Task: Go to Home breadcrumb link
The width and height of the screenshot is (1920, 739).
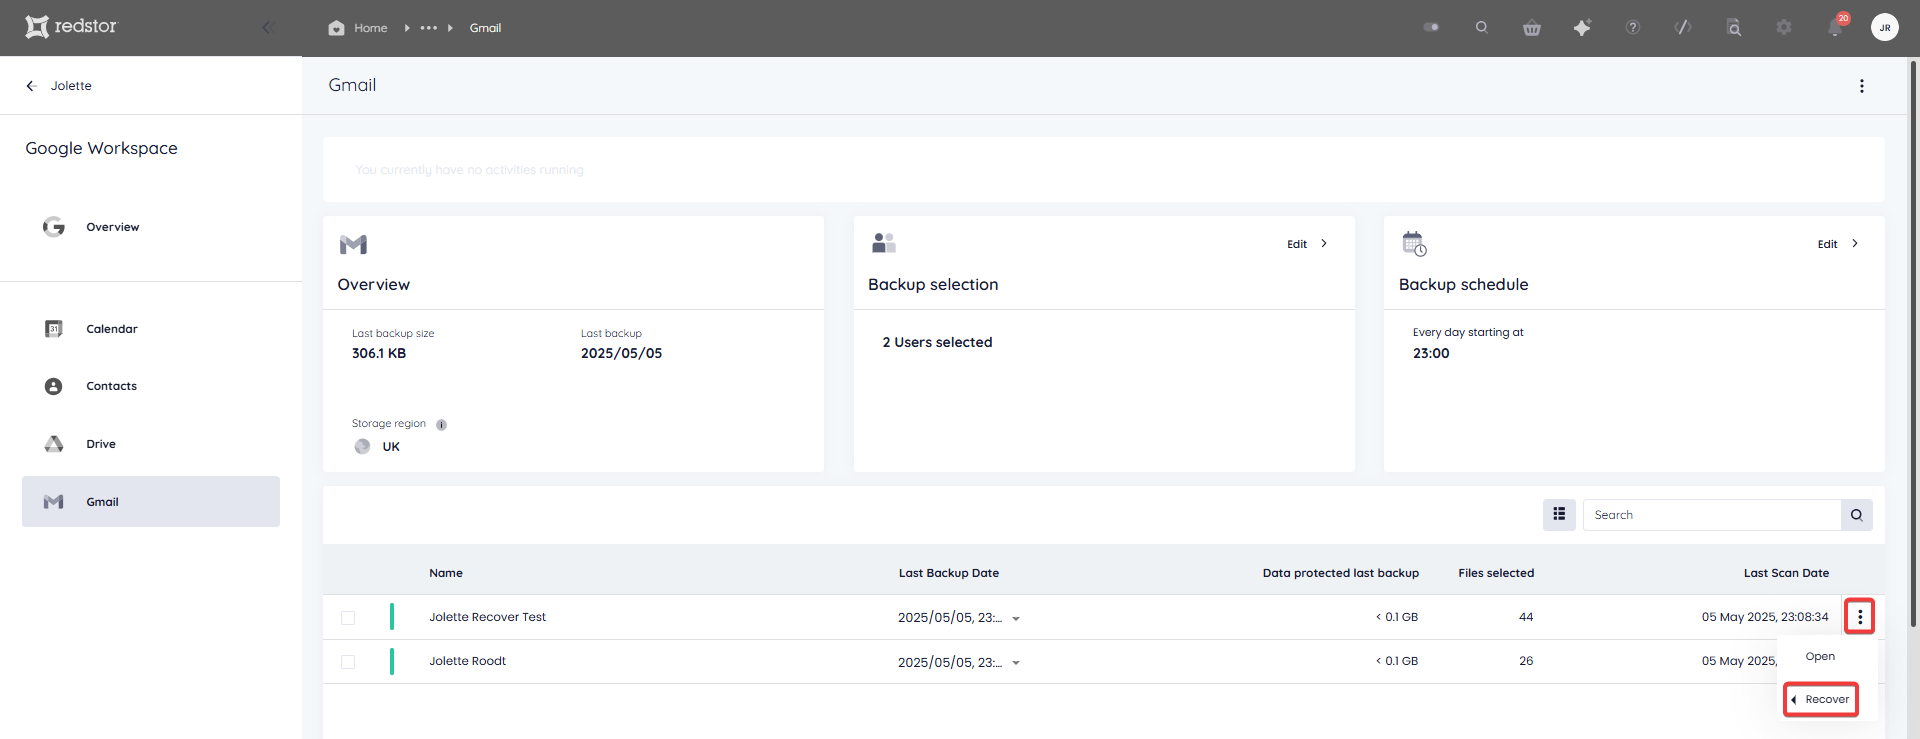Action: click(x=370, y=28)
